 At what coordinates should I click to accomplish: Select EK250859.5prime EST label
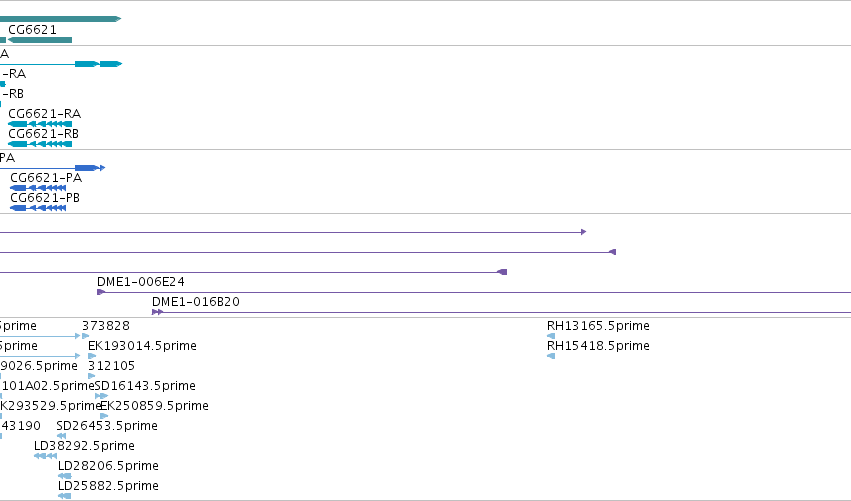coord(154,407)
